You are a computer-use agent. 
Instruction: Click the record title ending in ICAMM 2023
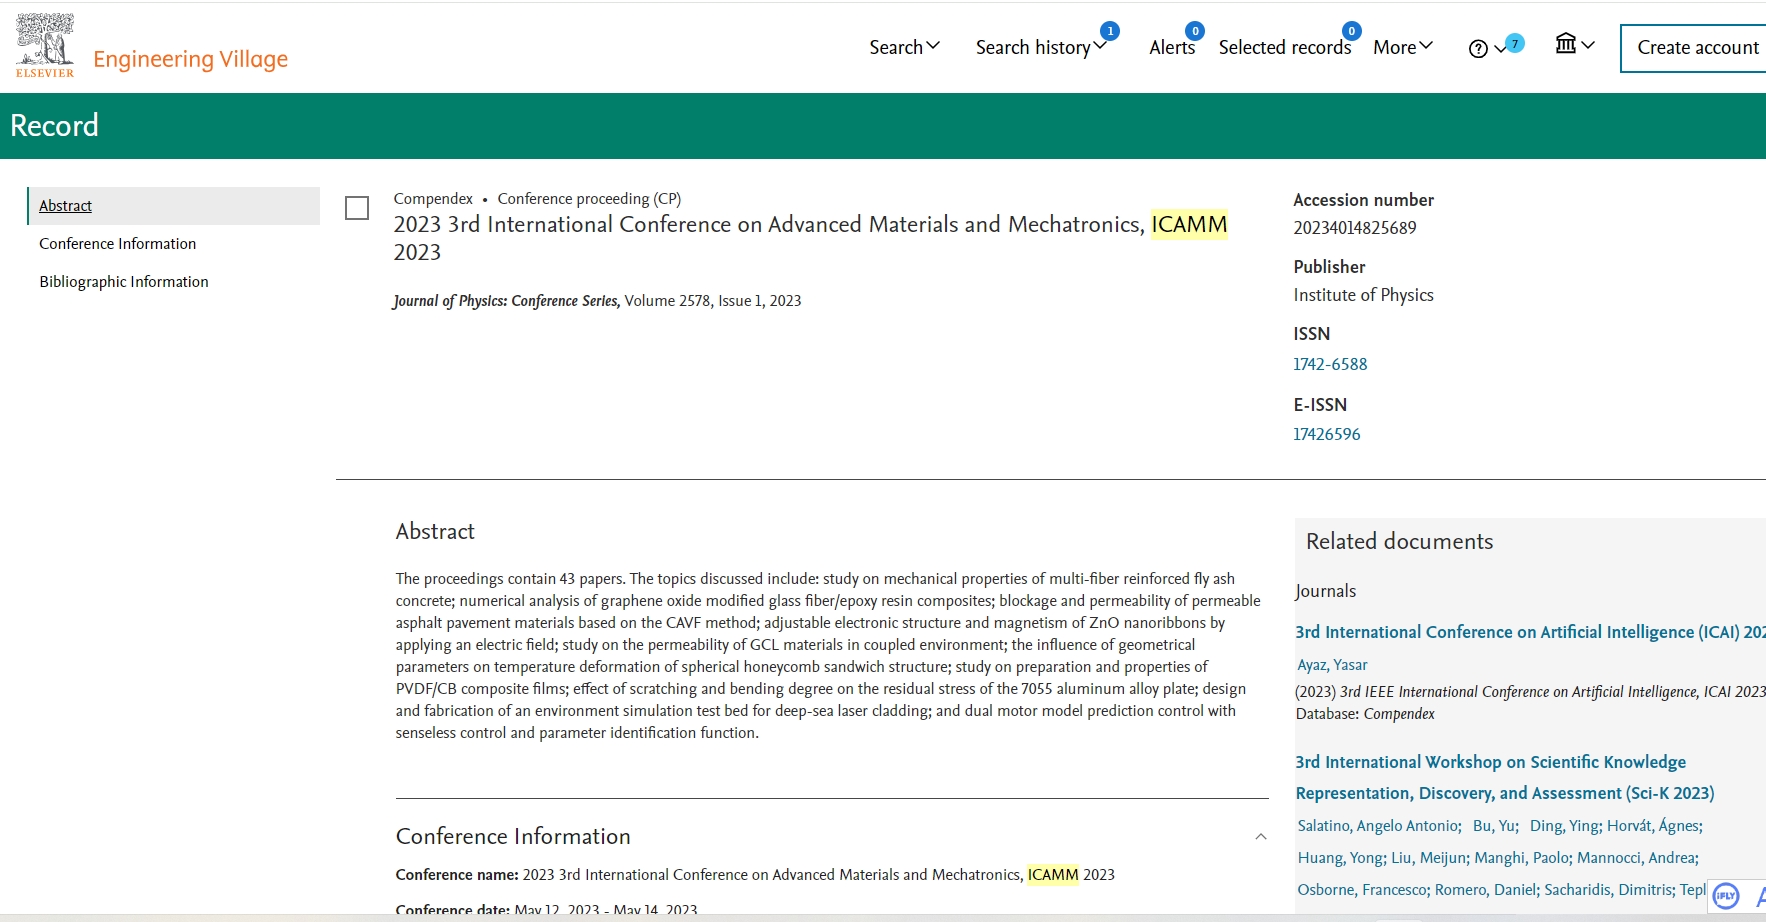coord(810,238)
